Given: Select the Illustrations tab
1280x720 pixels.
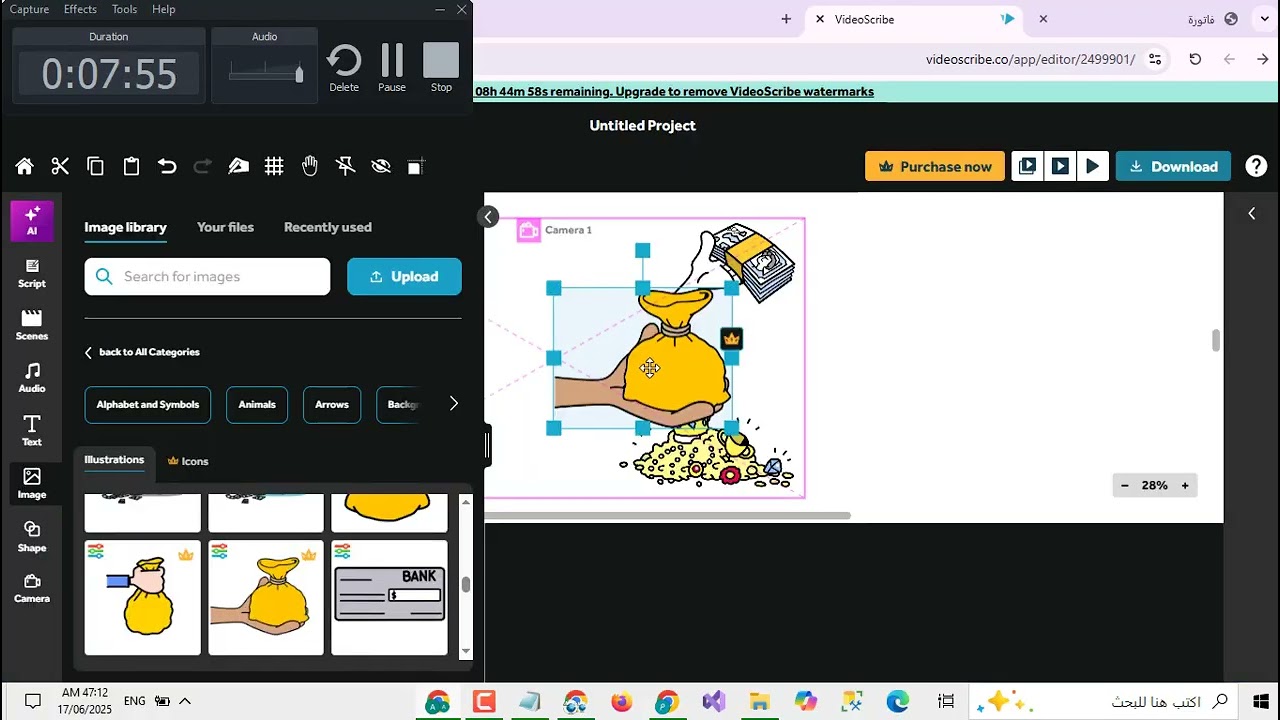Looking at the screenshot, I should (x=114, y=460).
